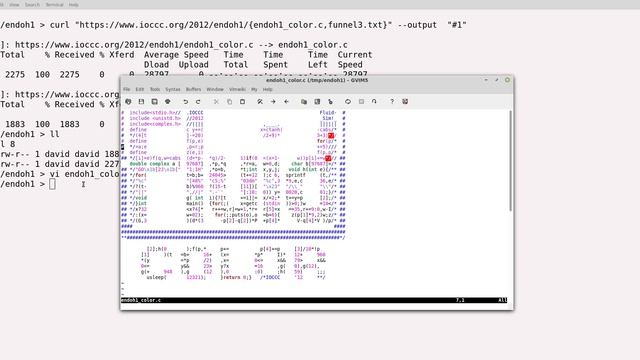This screenshot has height=360, width=640.
Task: Click the Save All icon in GVim toolbar
Action: point(154,102)
